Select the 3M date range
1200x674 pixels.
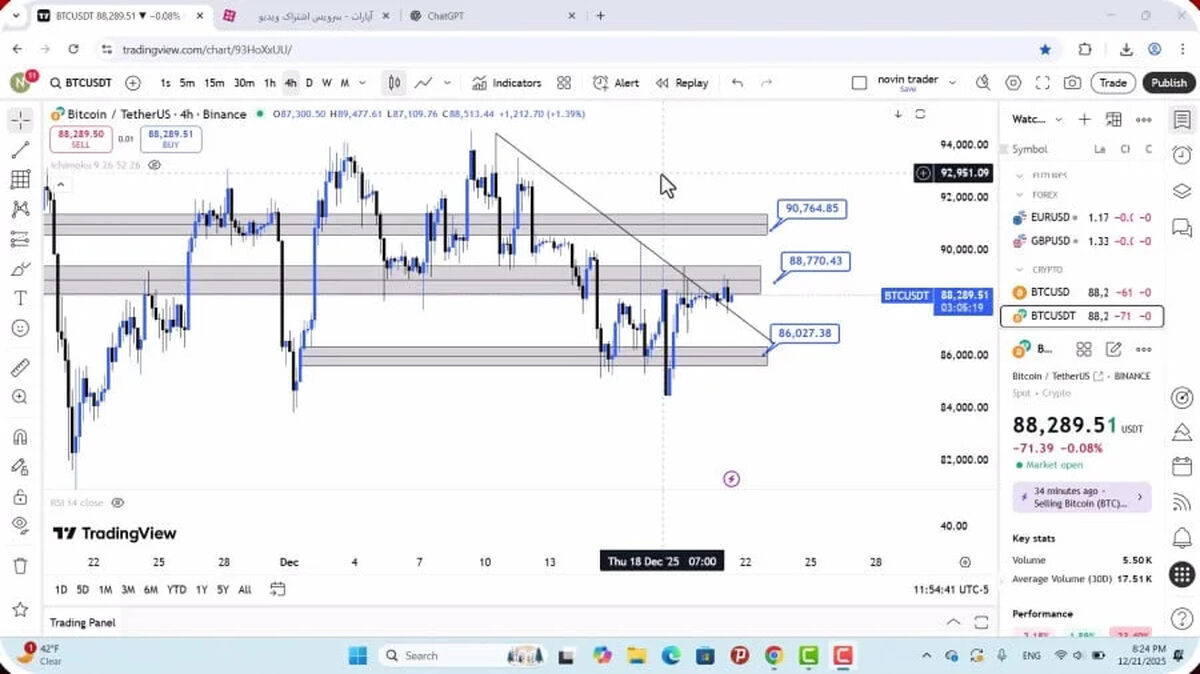[x=128, y=589]
